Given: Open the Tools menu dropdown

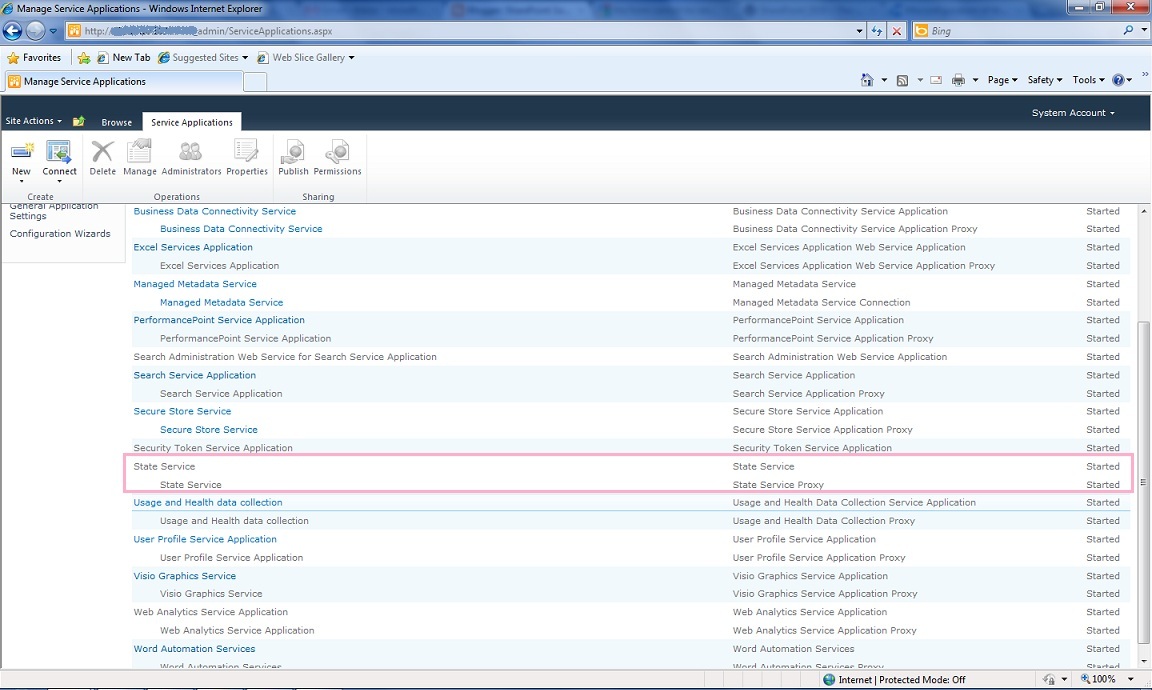Looking at the screenshot, I should pyautogui.click(x=1088, y=80).
